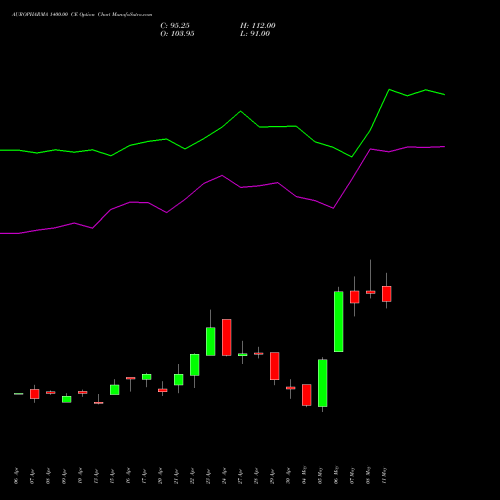Click the 06 Apr date axis label
This screenshot has height=500, width=500.
click(17, 476)
